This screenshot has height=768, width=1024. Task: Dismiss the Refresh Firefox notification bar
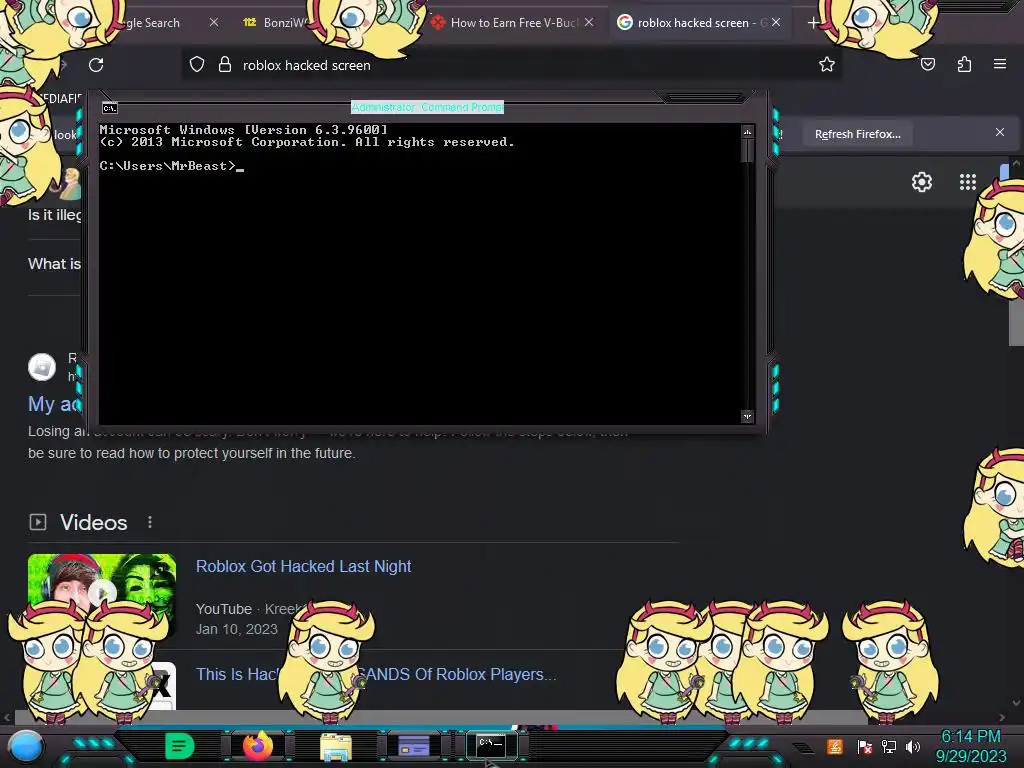(999, 132)
